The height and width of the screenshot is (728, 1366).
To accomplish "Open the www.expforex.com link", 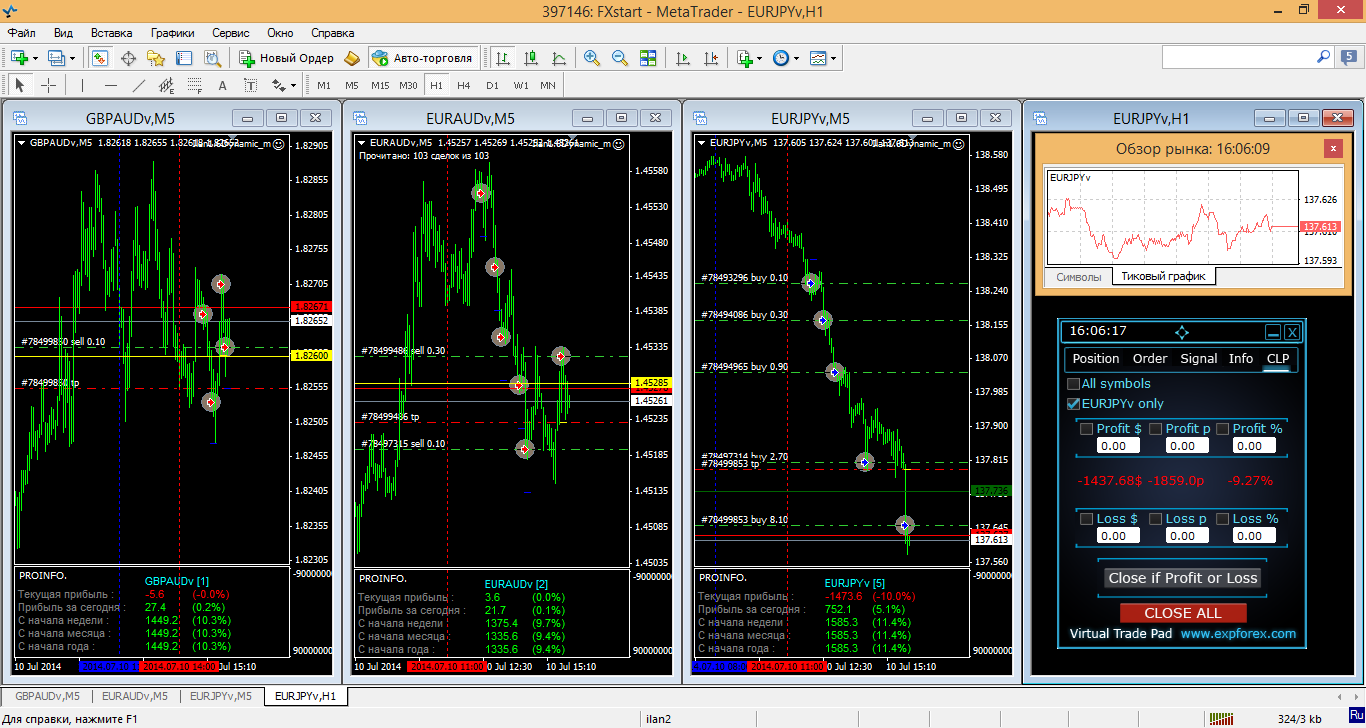I will click(1238, 634).
